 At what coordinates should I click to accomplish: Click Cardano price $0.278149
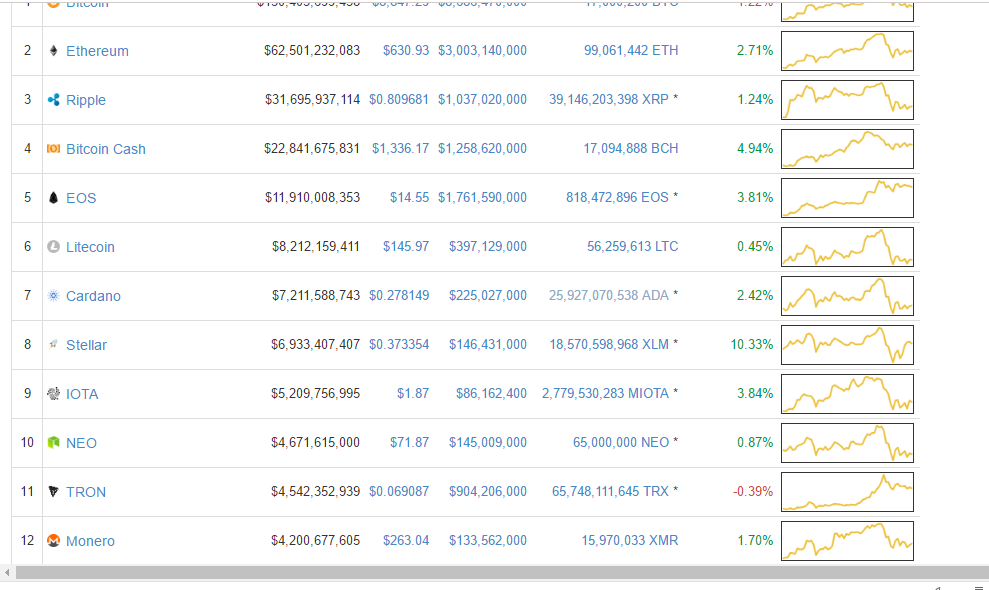(x=399, y=295)
